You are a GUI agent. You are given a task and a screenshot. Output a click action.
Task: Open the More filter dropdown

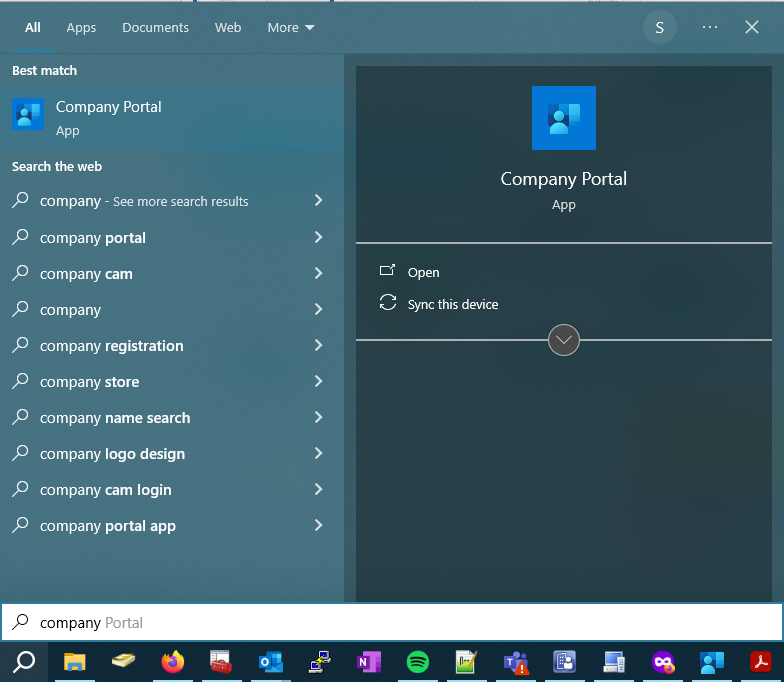pos(291,28)
